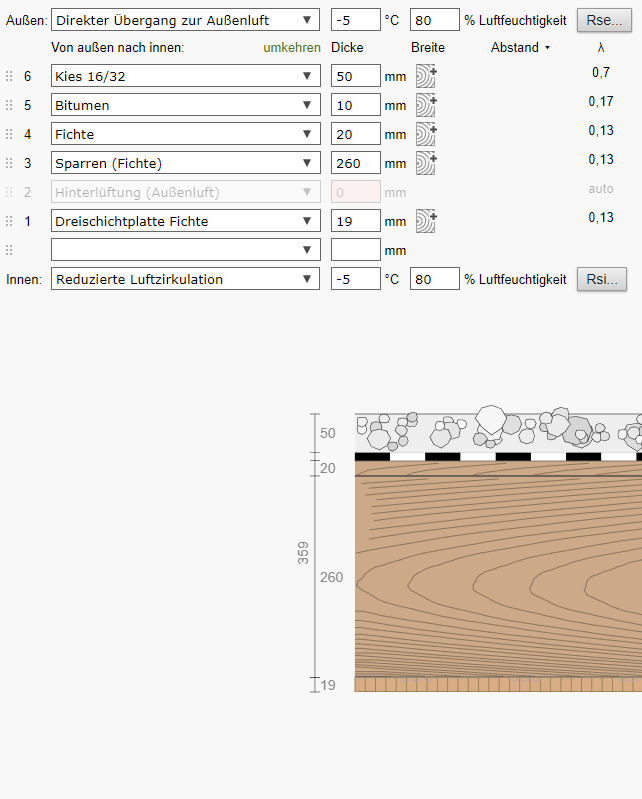Edit the outside temperature field
The image size is (642, 799).
coord(356,20)
